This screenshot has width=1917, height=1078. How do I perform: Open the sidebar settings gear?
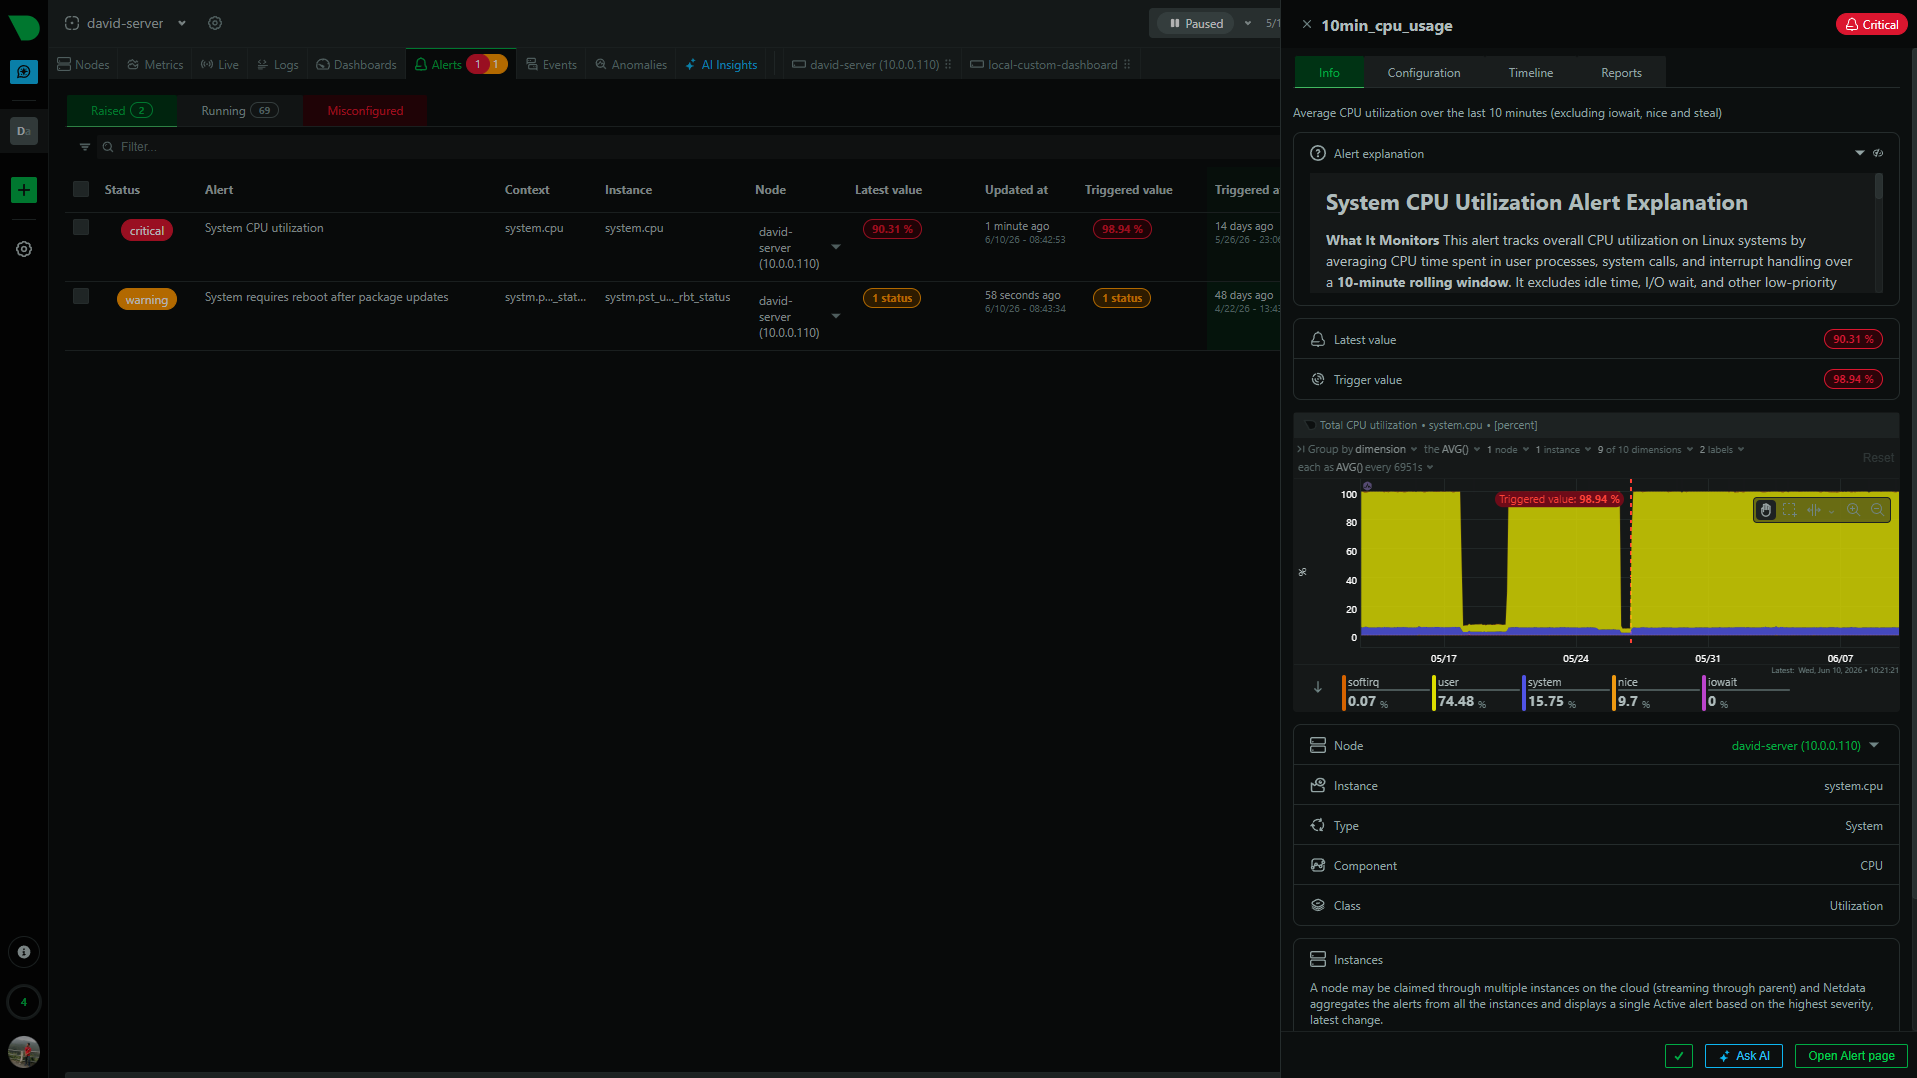(24, 249)
